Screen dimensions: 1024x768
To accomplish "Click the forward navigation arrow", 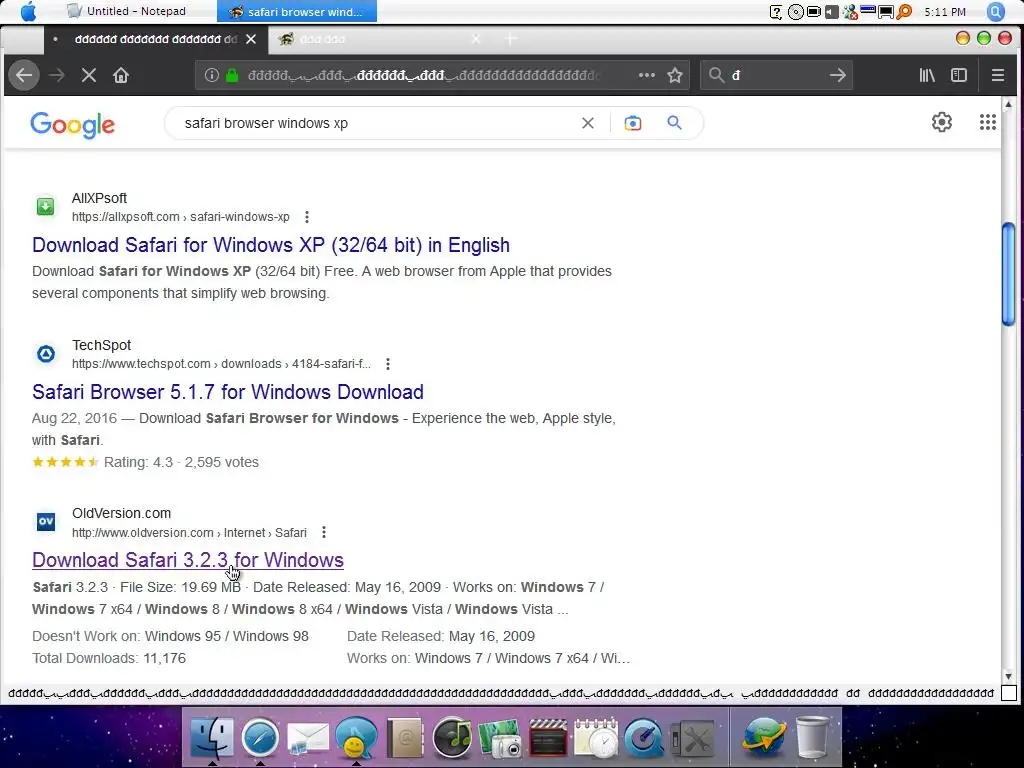I will (x=57, y=75).
